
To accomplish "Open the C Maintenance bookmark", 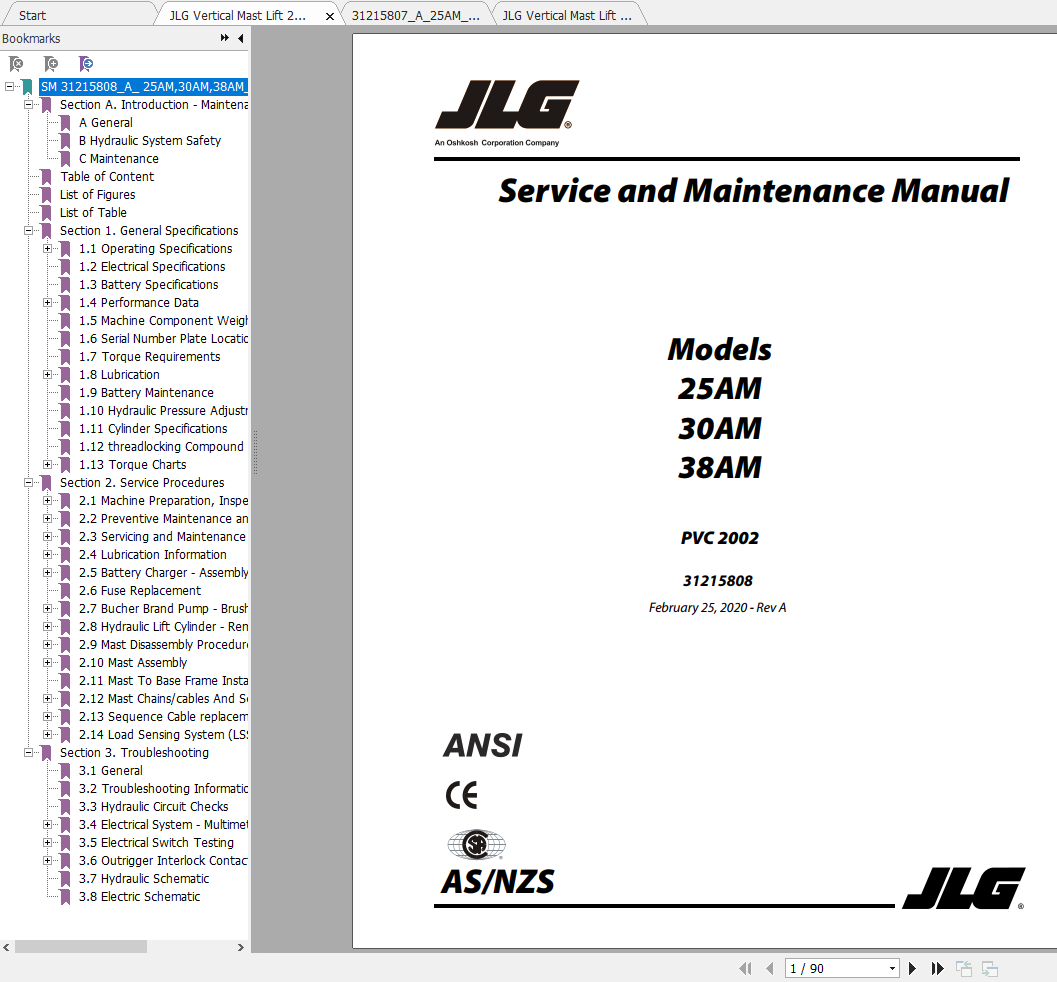I will pos(119,158).
